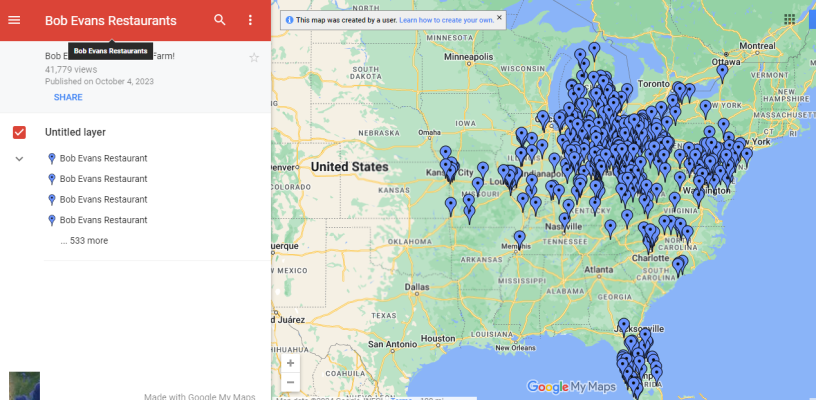The height and width of the screenshot is (400, 816).
Task: Dismiss the 'map was created by a user' notice
Action: (499, 18)
